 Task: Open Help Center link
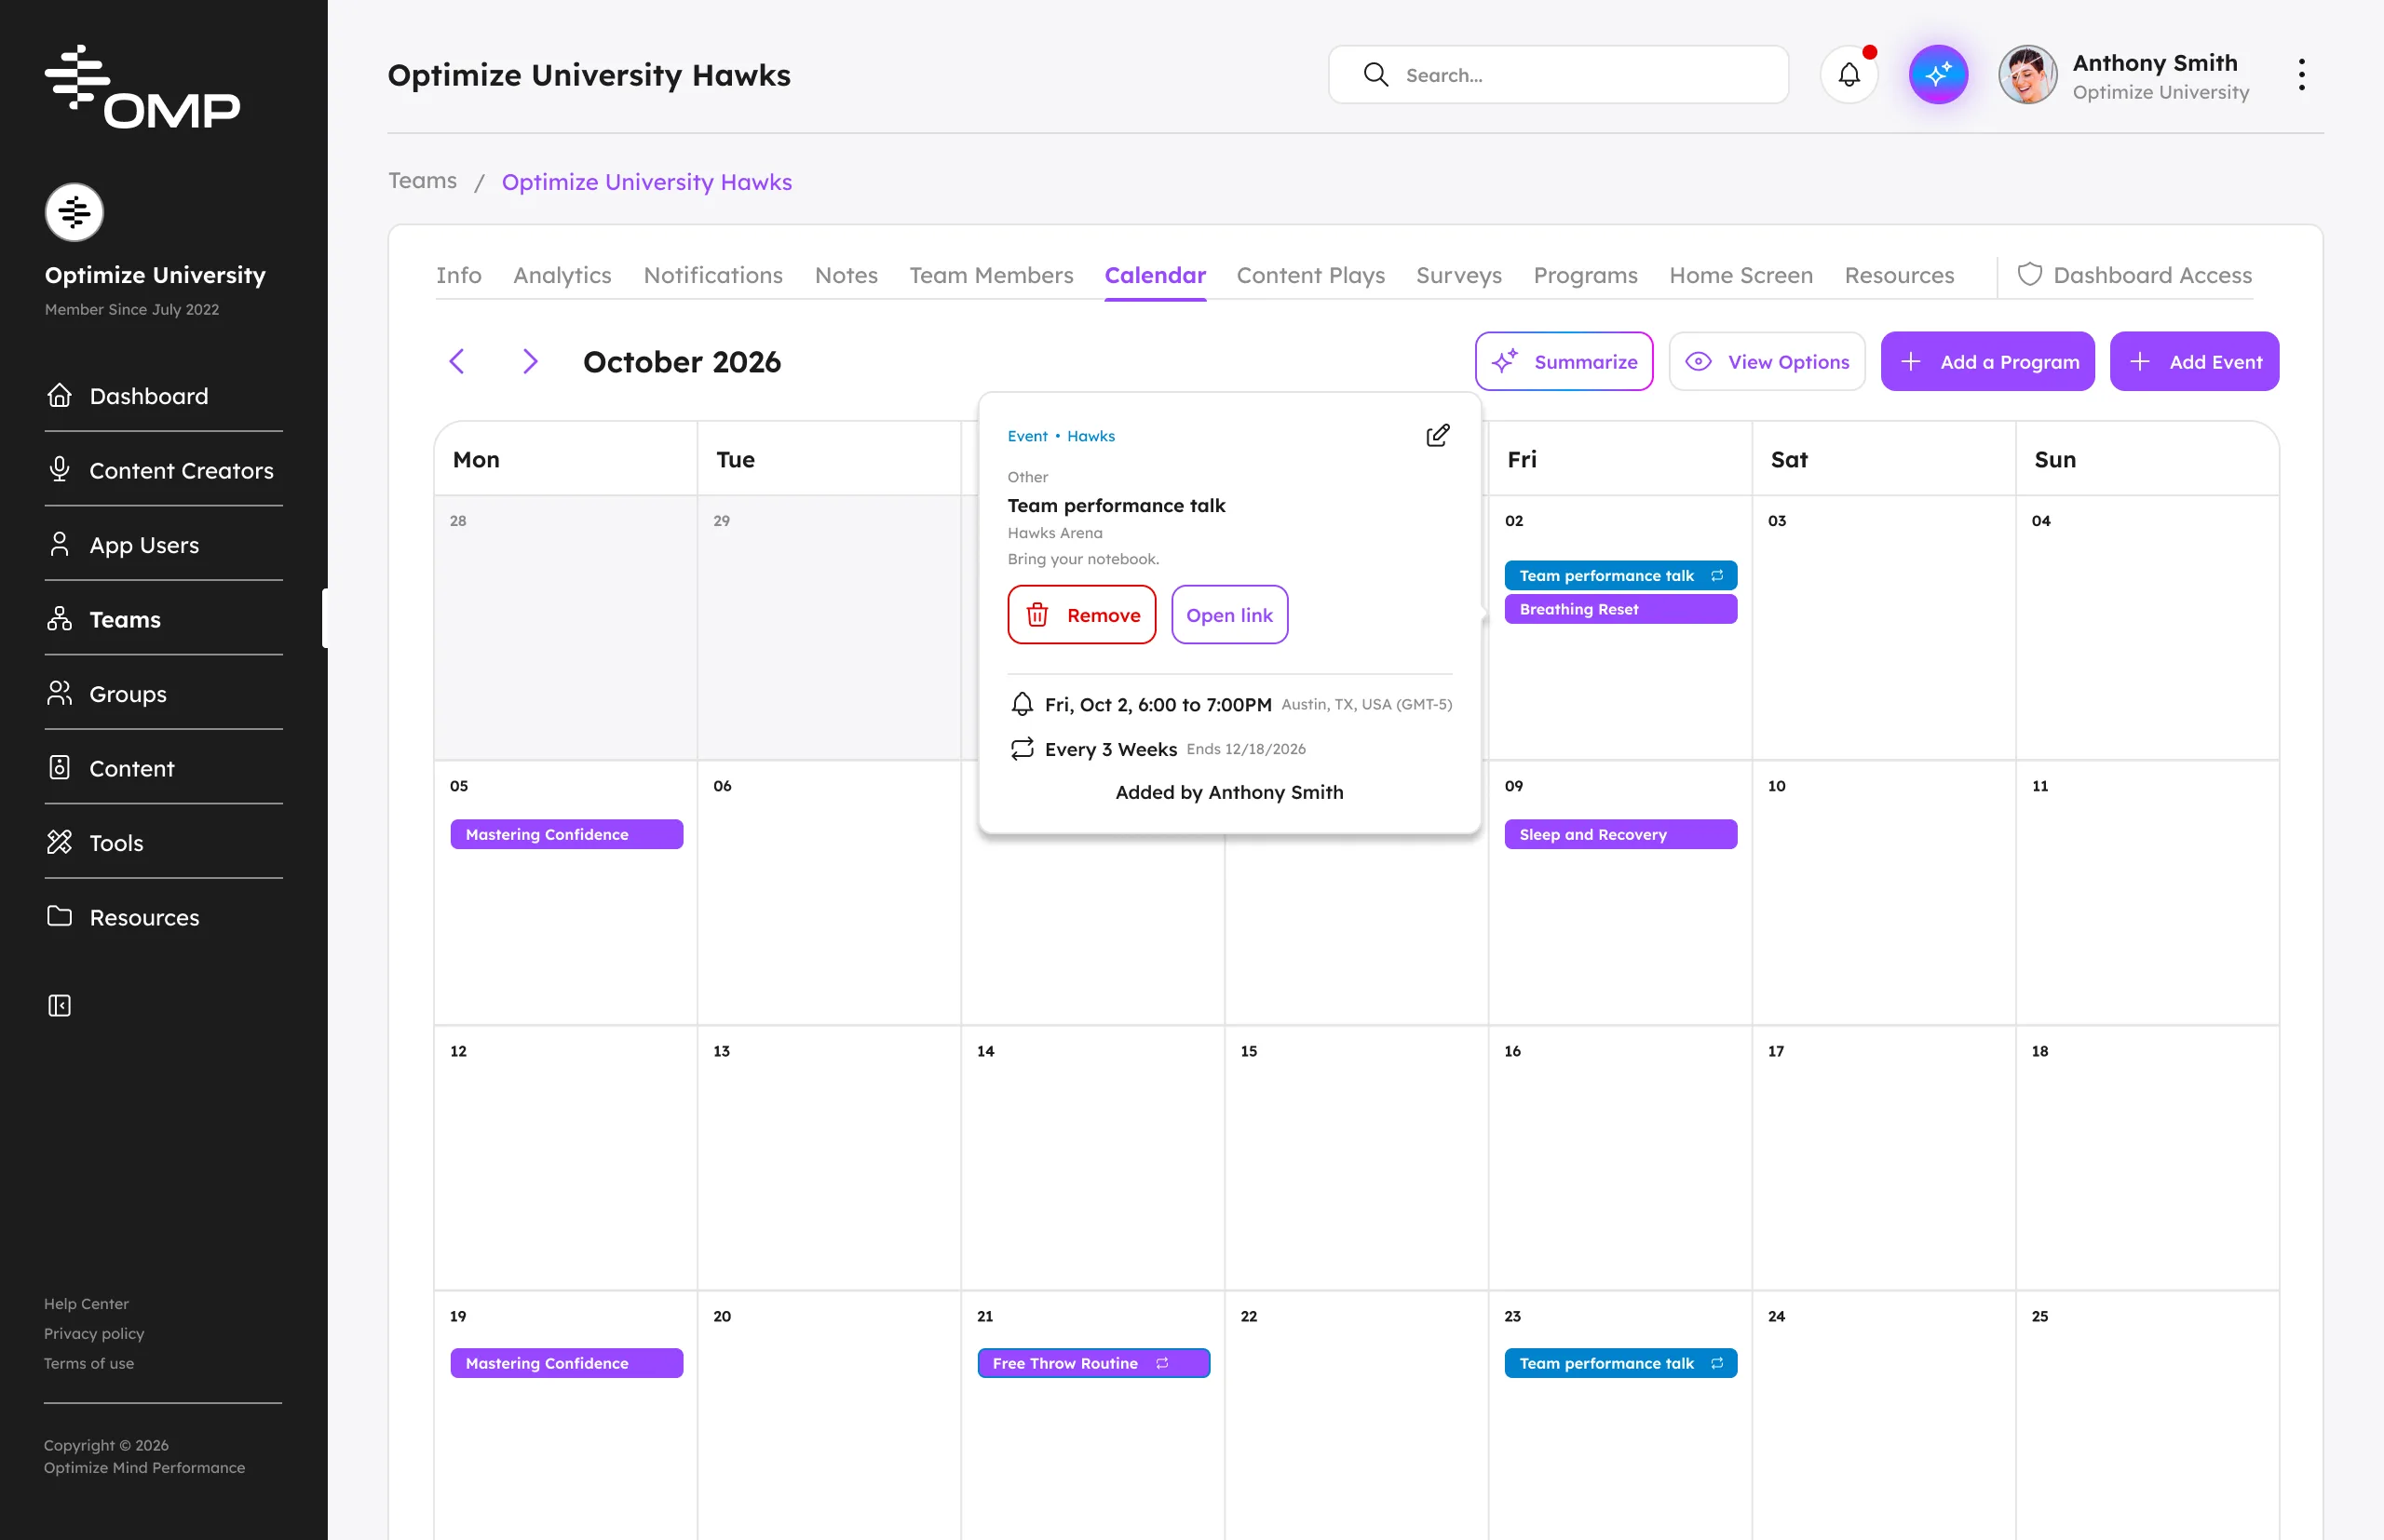click(86, 1303)
